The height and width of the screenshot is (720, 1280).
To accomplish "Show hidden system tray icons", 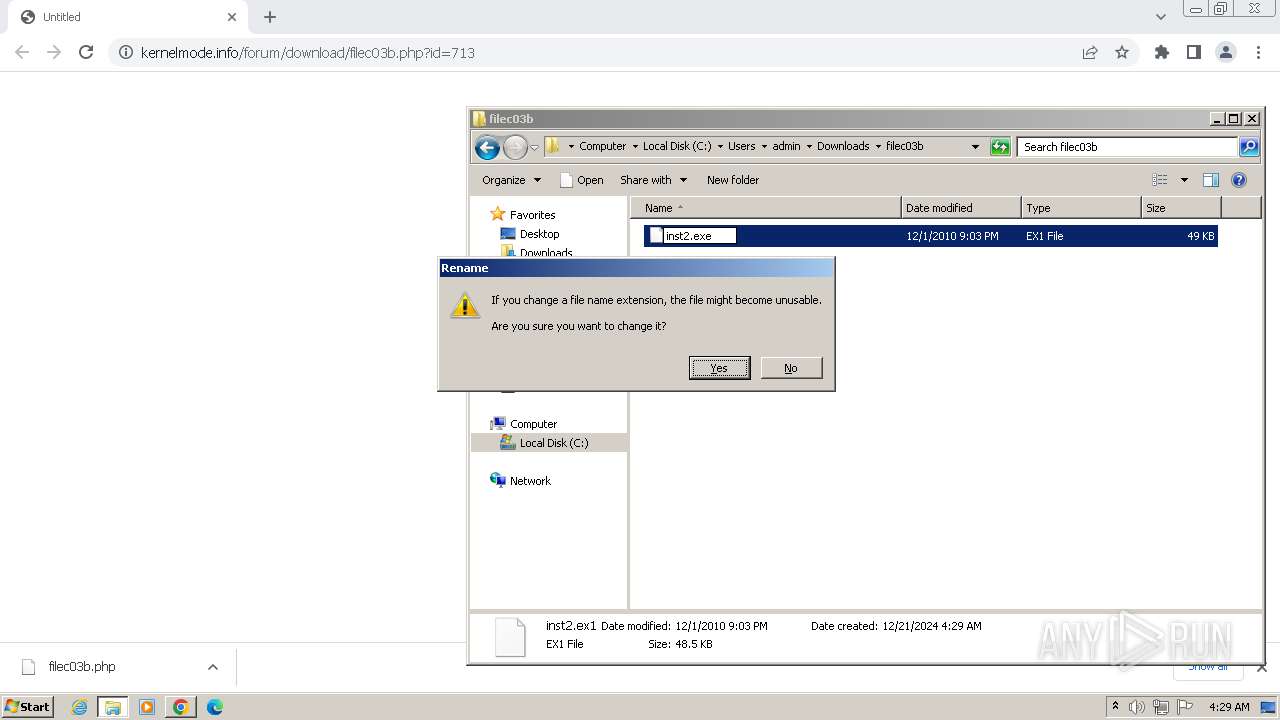I will coord(1115,706).
